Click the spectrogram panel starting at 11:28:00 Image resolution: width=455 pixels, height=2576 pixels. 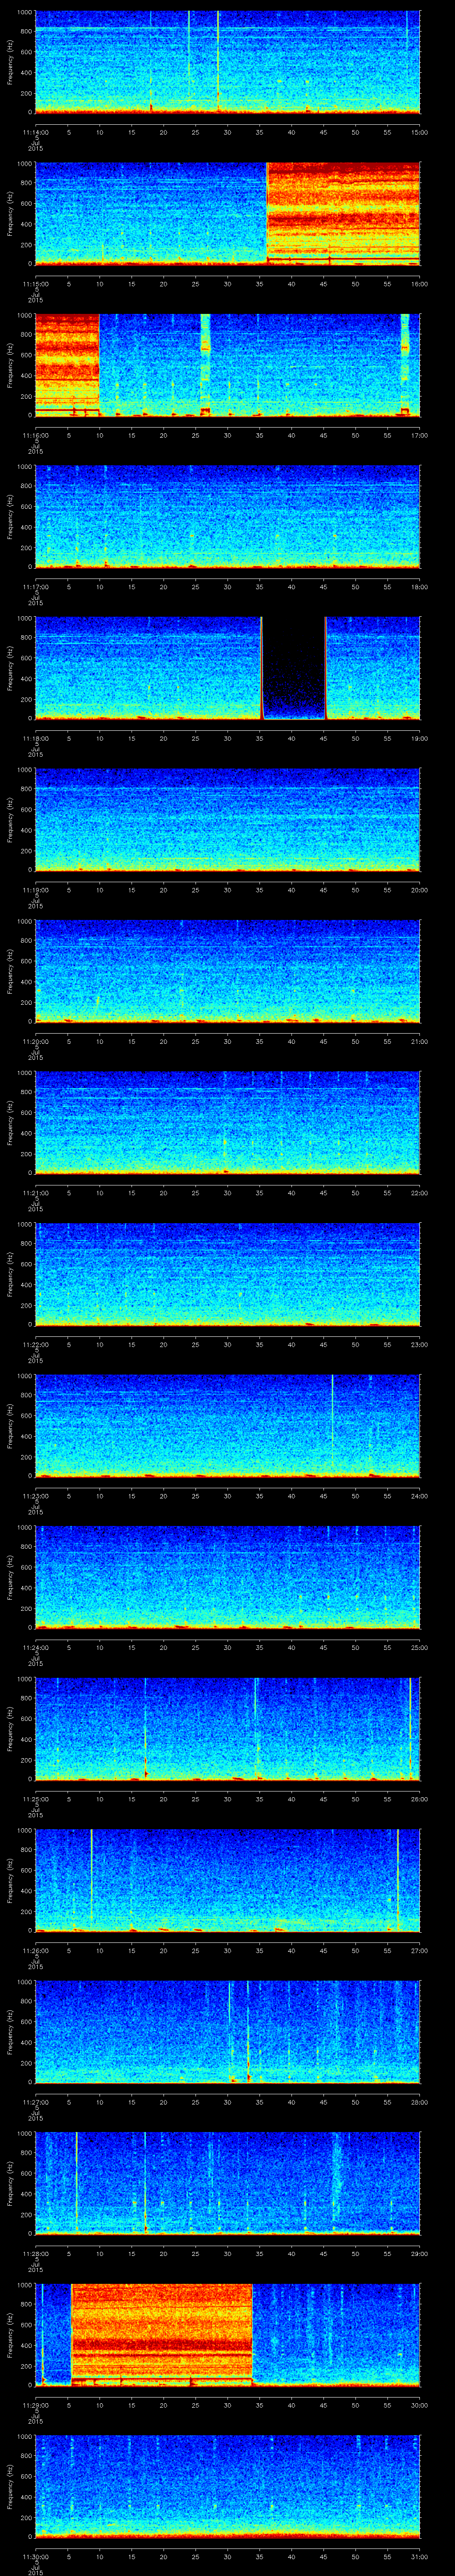(x=227, y=2183)
